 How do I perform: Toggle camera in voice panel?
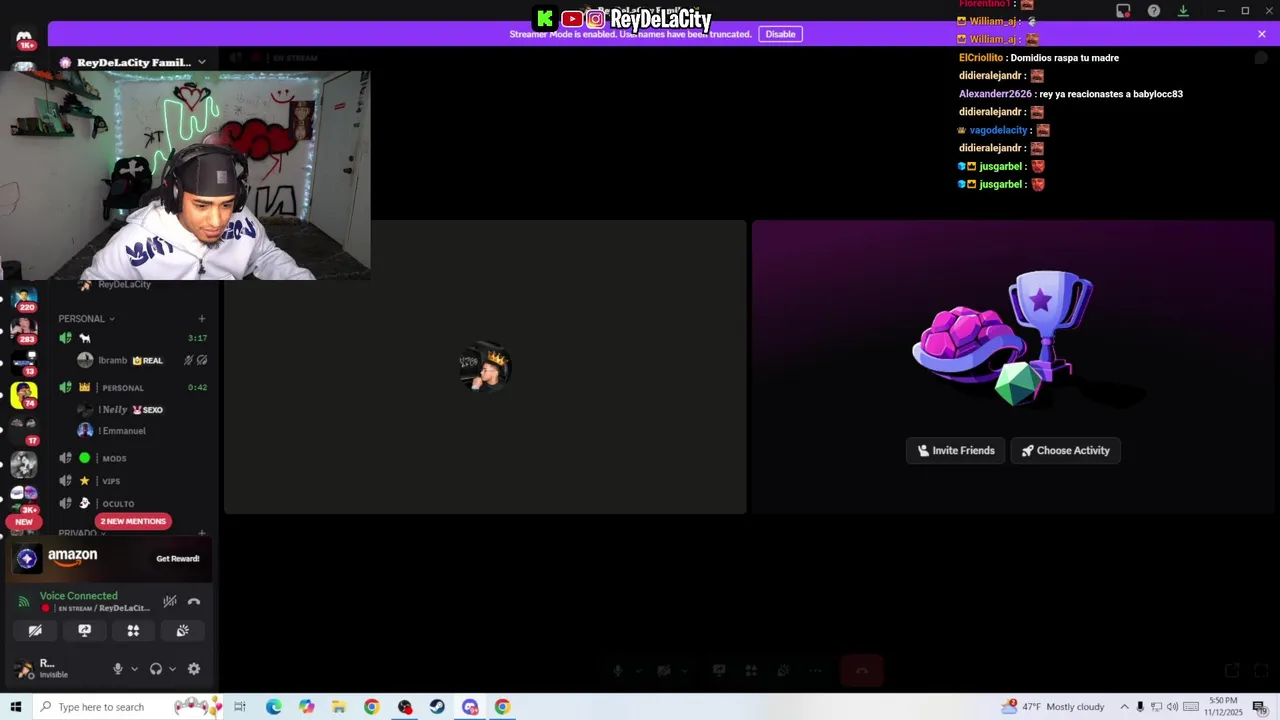click(x=35, y=630)
